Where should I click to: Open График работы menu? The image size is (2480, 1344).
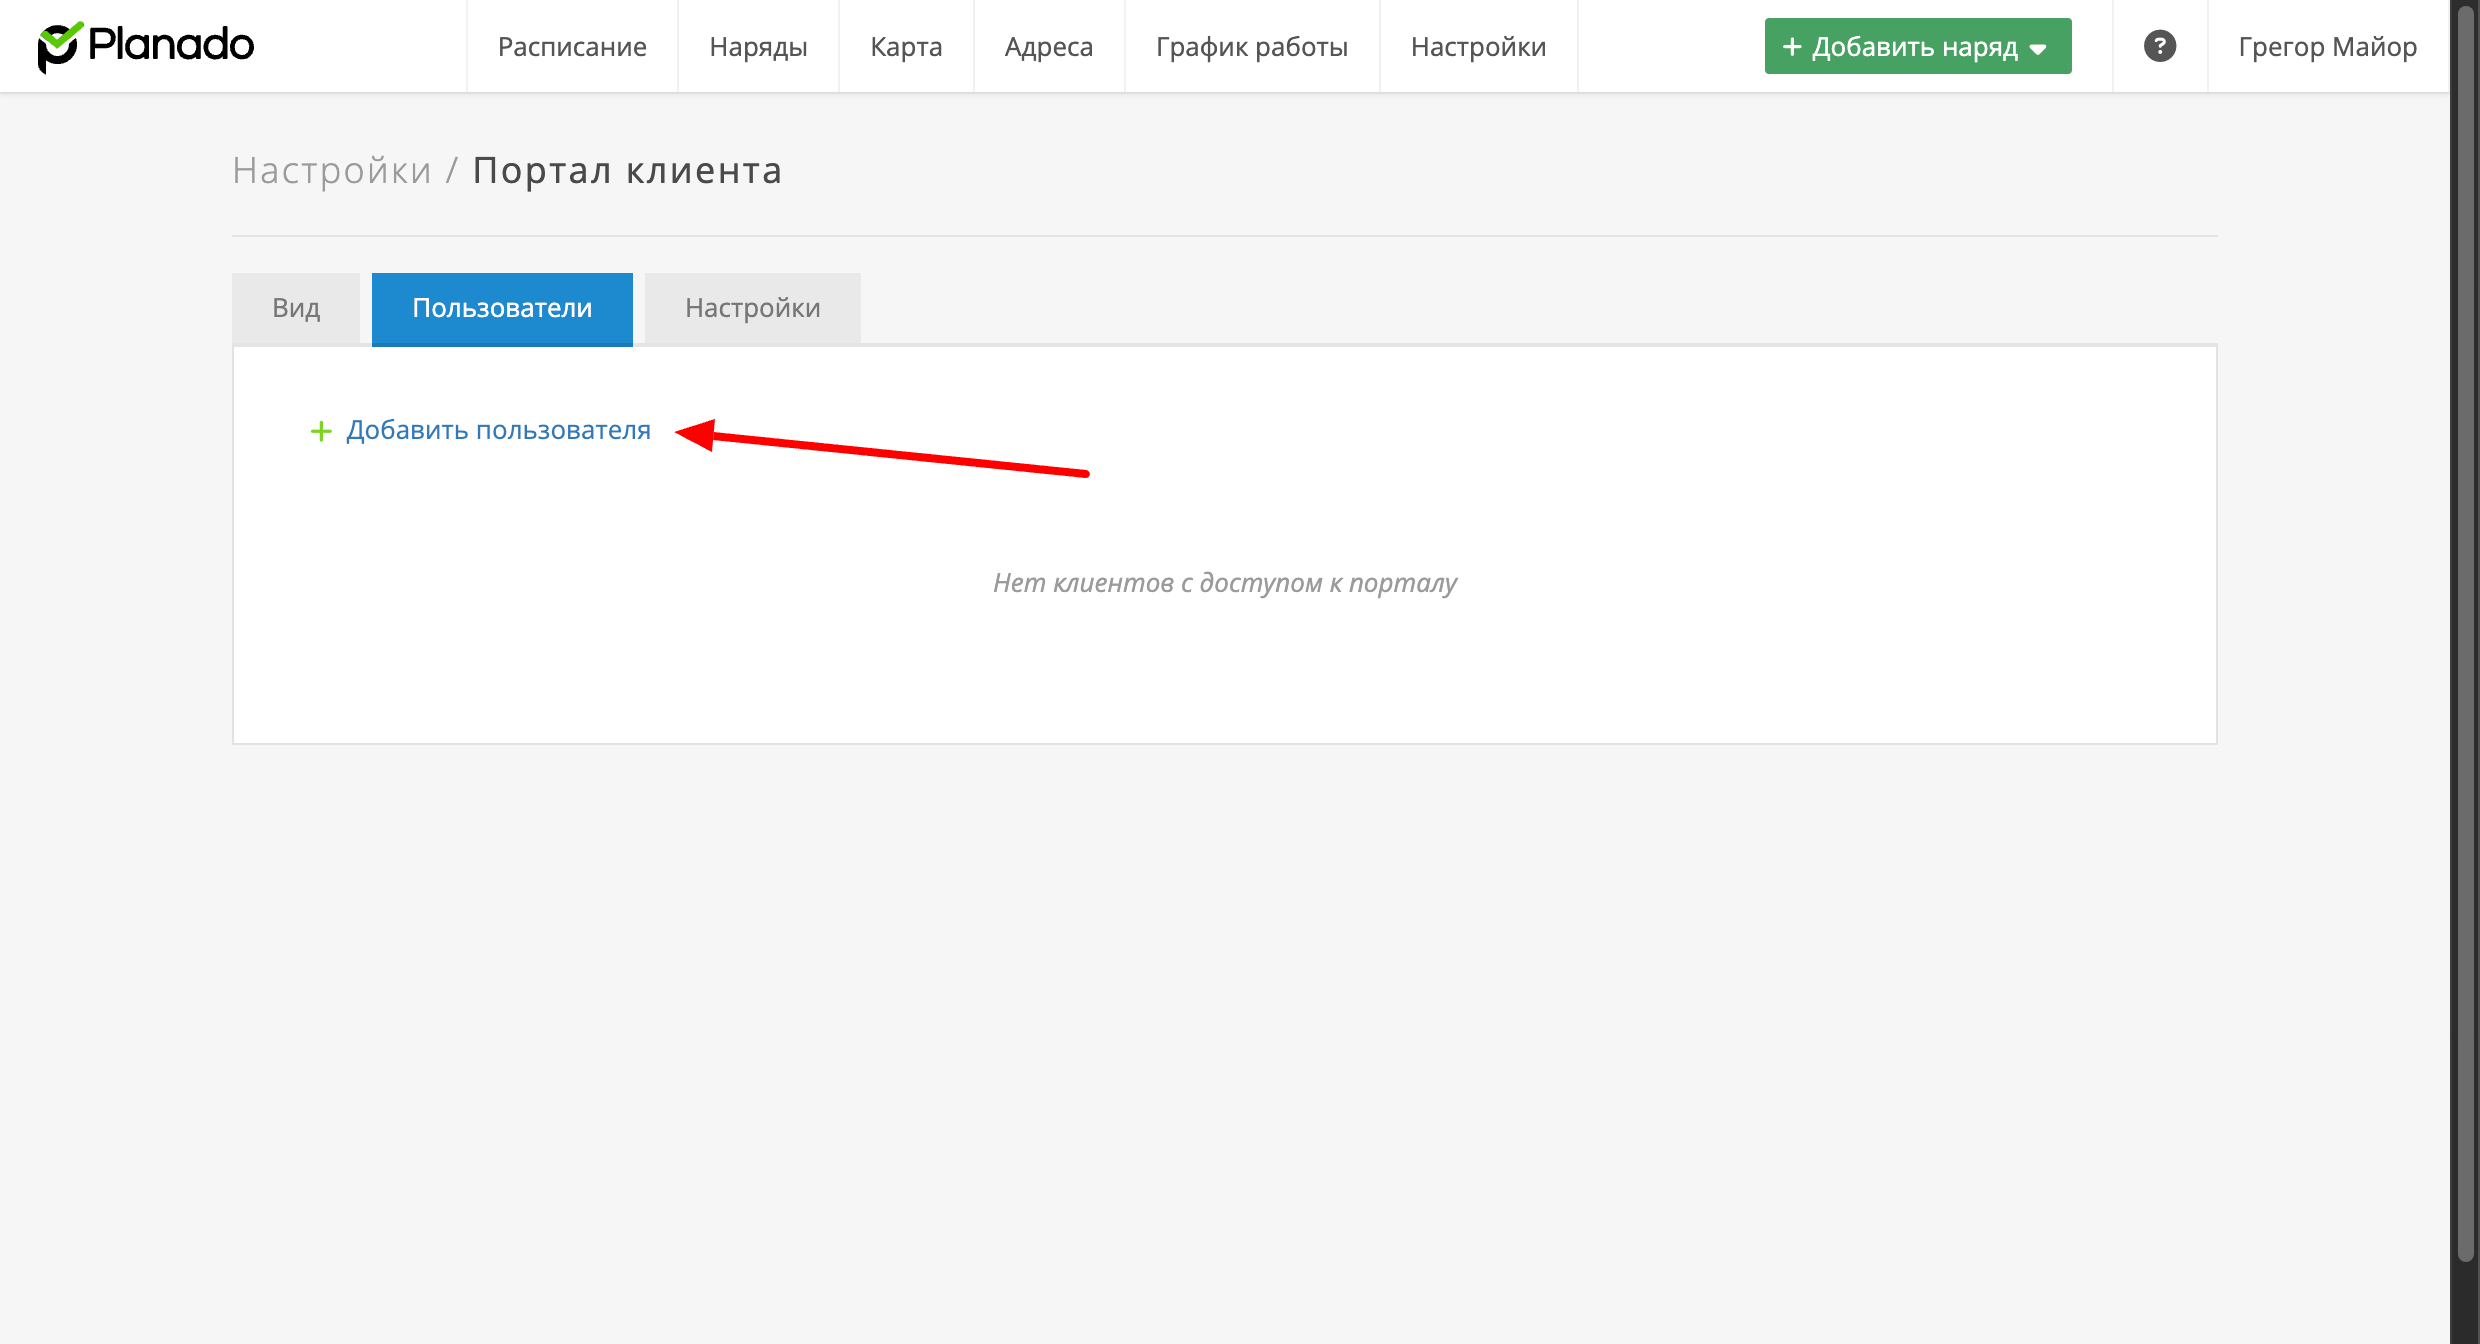tap(1252, 47)
